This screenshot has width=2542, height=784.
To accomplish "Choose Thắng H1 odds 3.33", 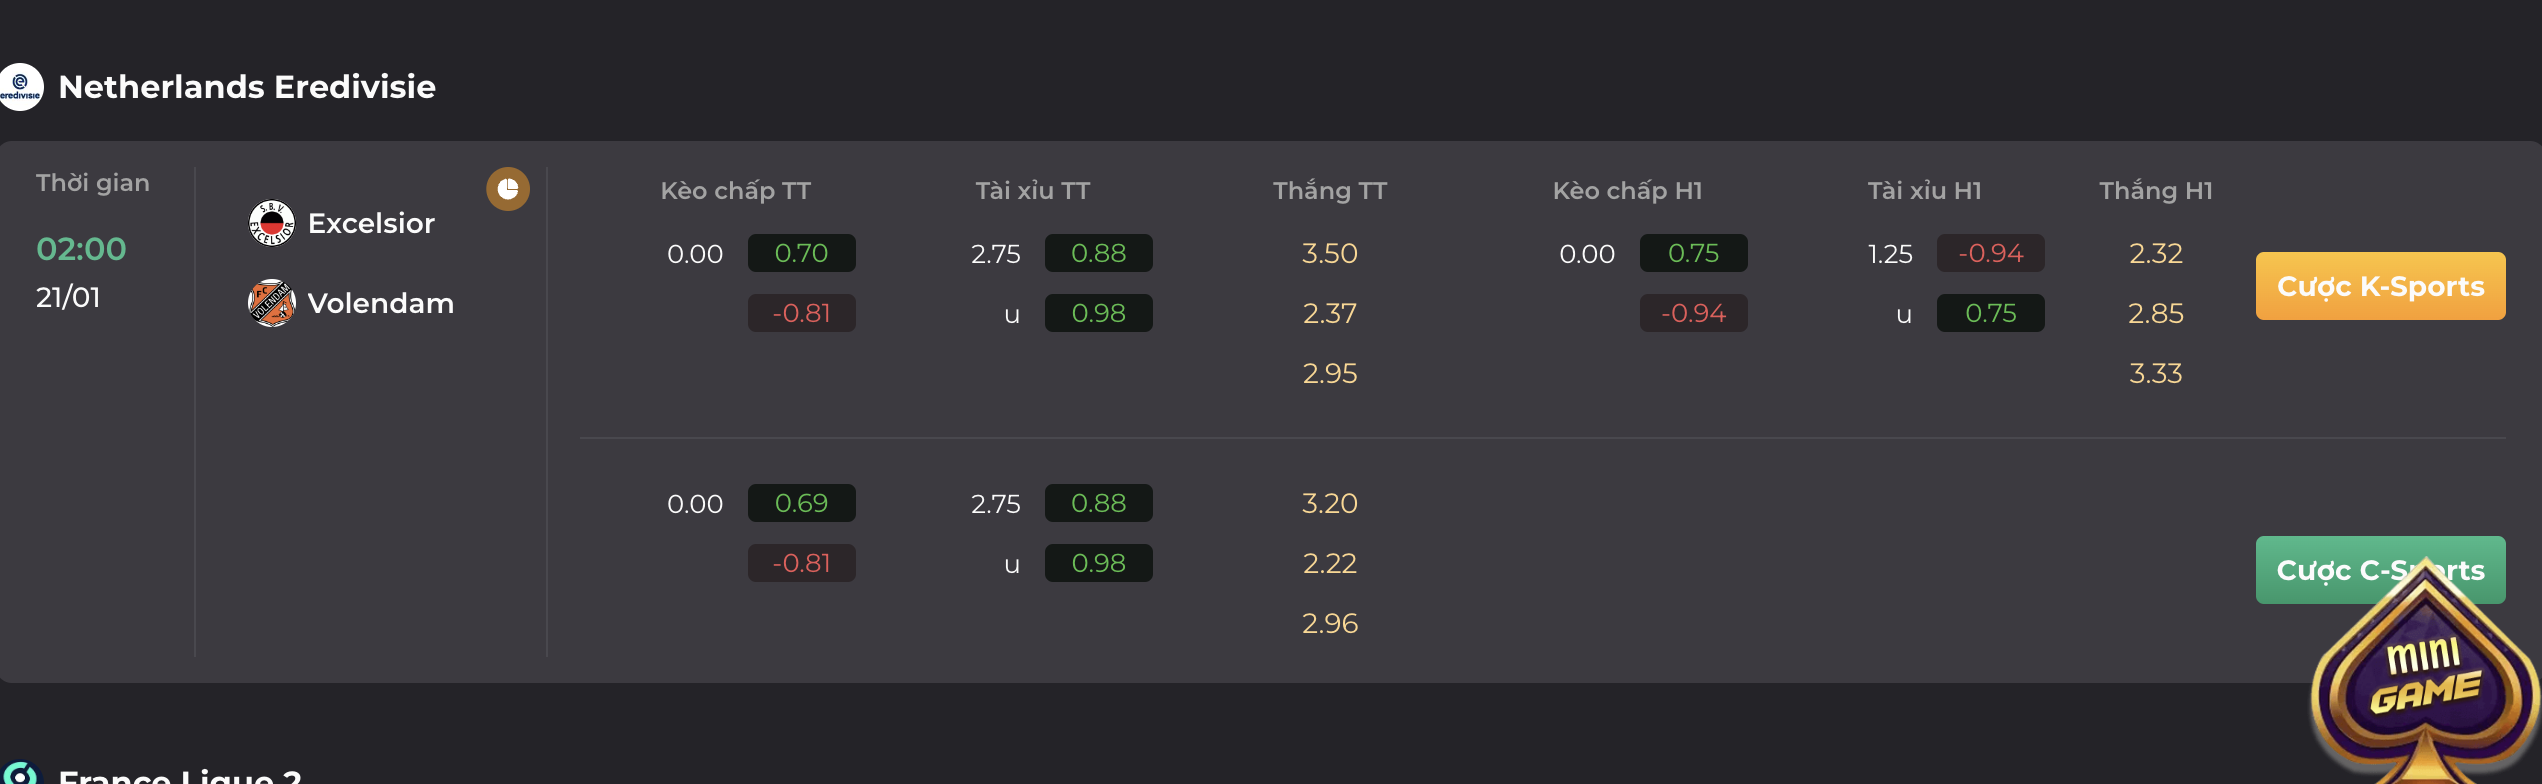I will pos(2155,373).
